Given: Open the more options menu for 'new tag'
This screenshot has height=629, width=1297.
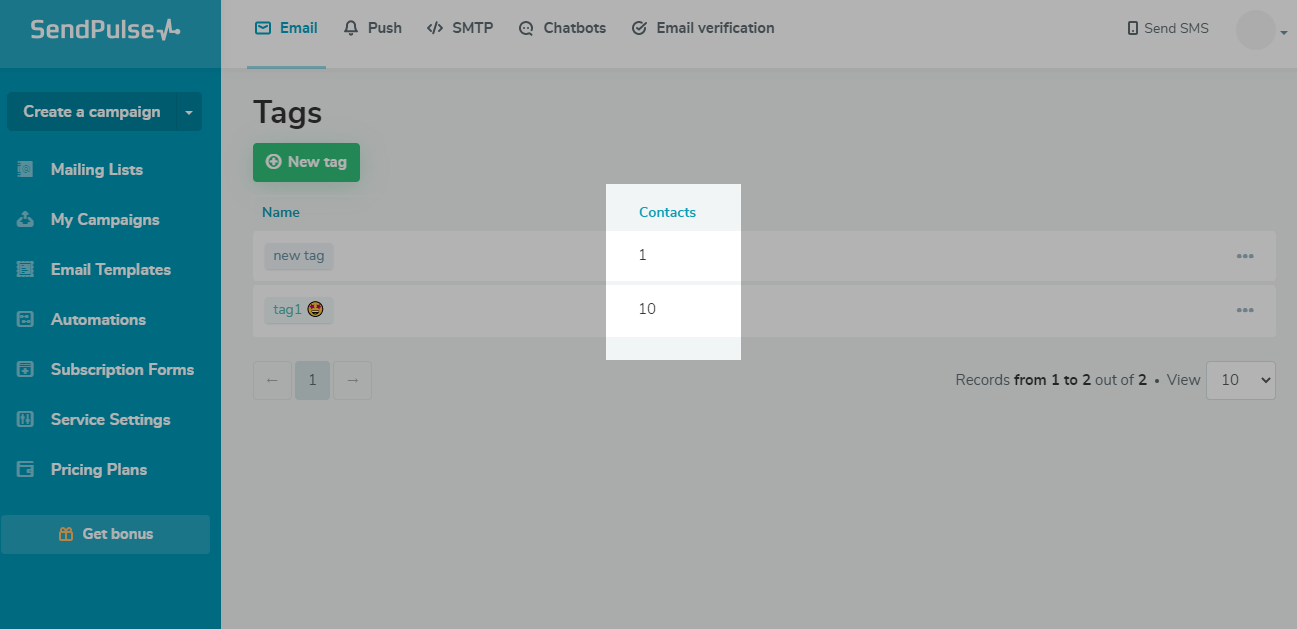Looking at the screenshot, I should [x=1245, y=256].
